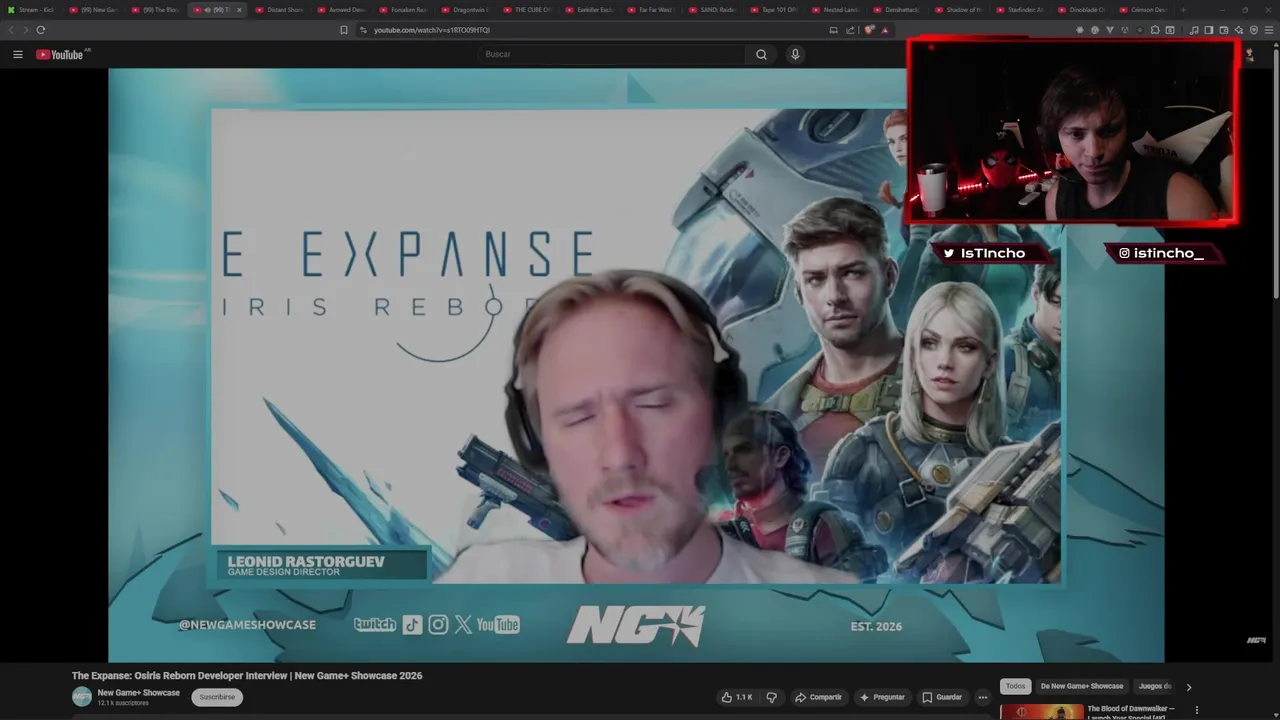Image resolution: width=1280 pixels, height=720 pixels.
Task: Click the video player to pause
Action: (636, 365)
